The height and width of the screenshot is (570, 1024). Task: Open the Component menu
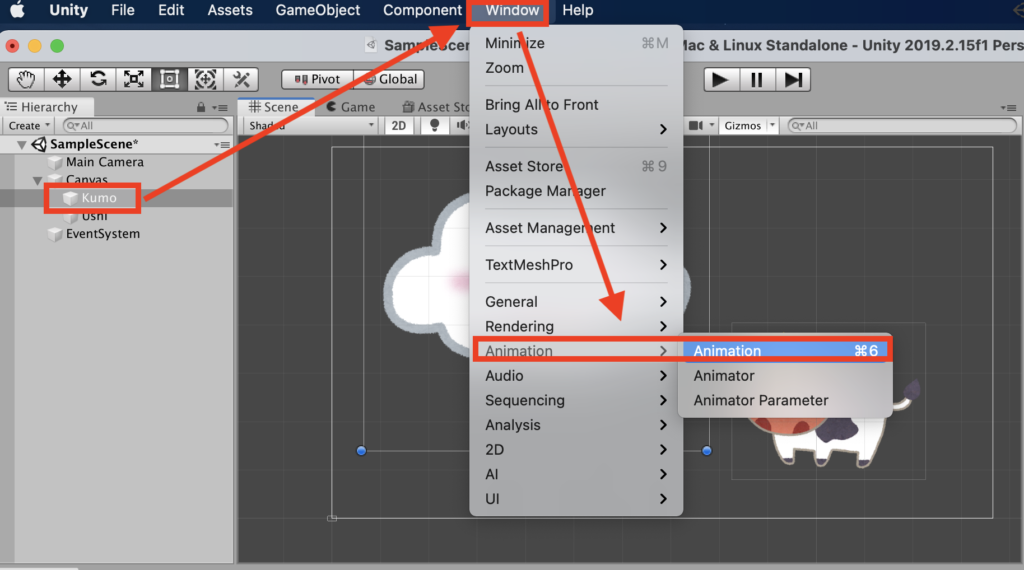pos(422,10)
